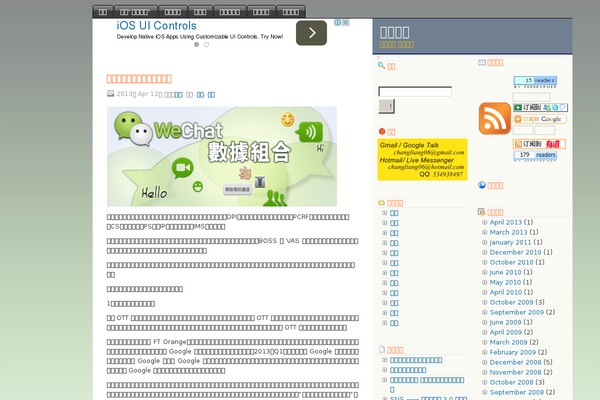Close the ad with the X icon

click(x=346, y=22)
